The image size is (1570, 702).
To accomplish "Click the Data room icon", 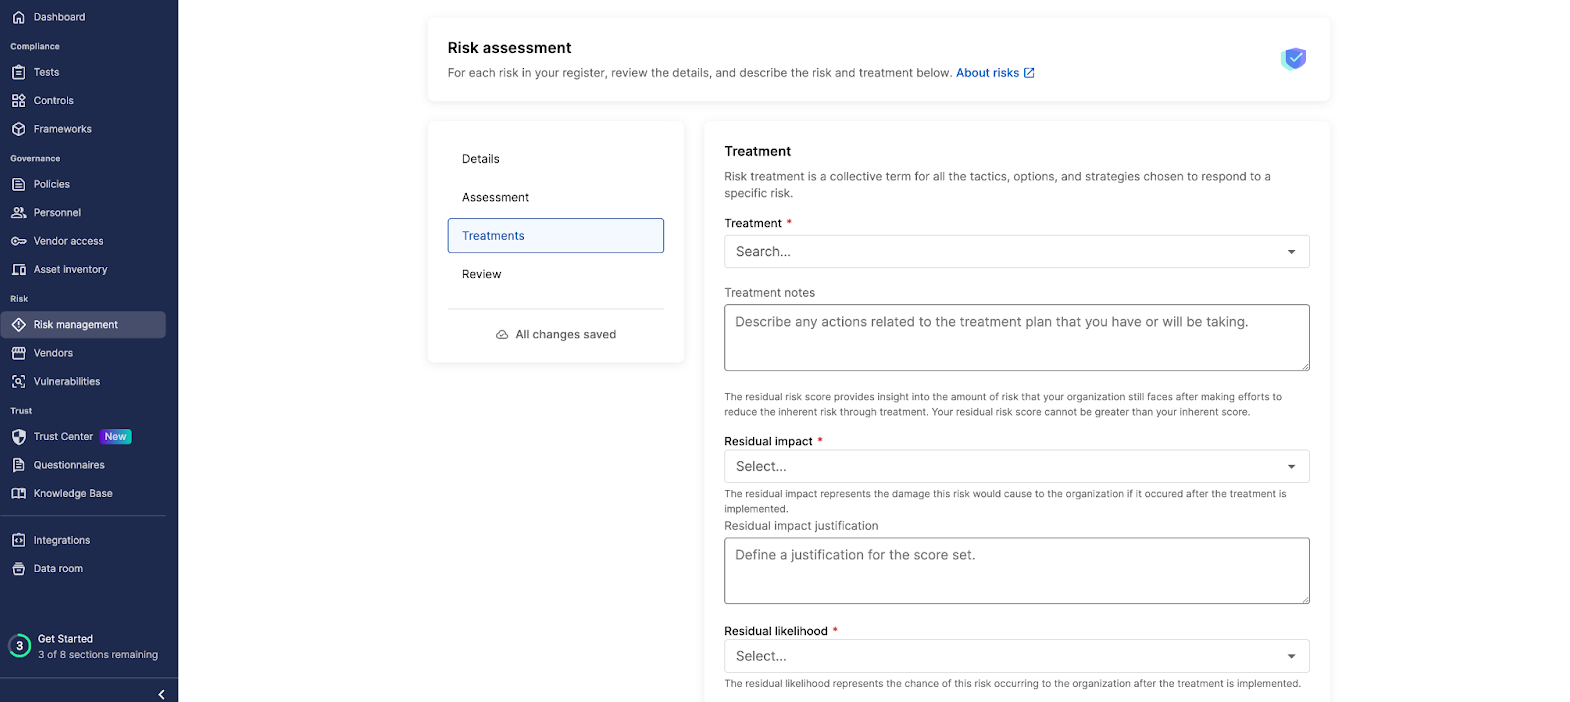I will tap(18, 569).
